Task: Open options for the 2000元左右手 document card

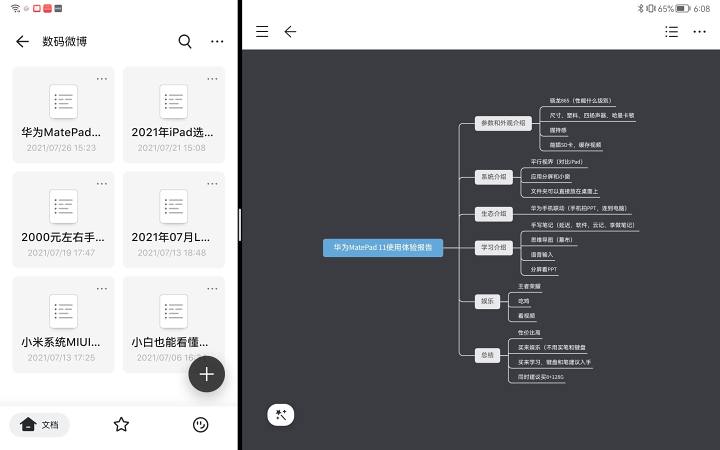Action: point(102,184)
